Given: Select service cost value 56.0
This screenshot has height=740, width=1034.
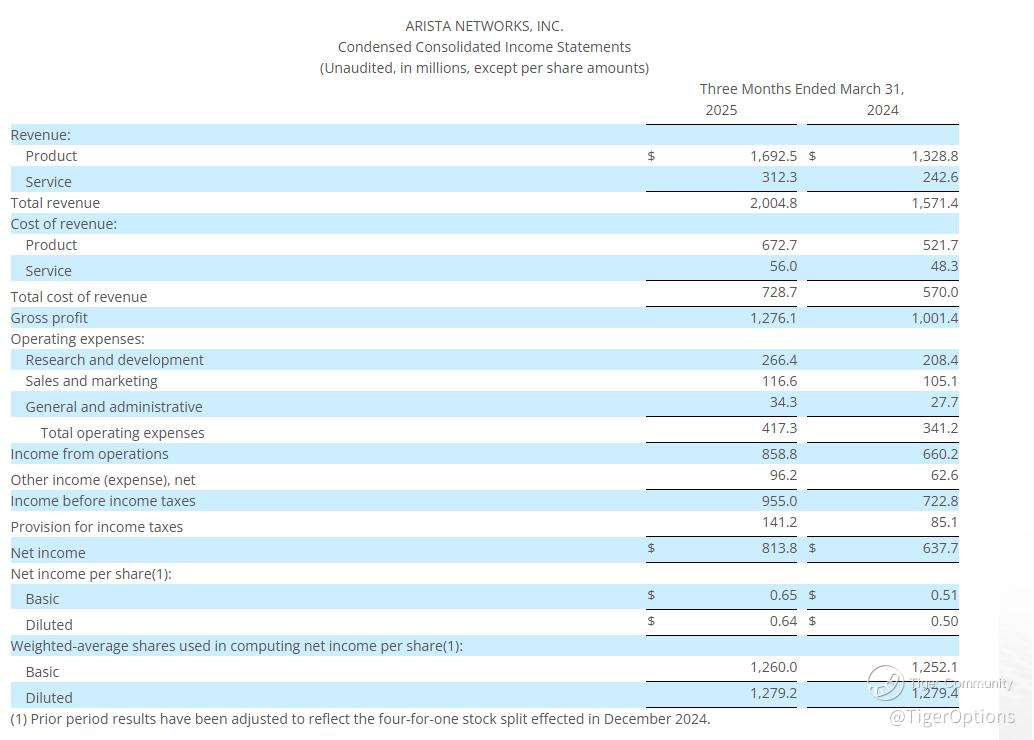Looking at the screenshot, I should [x=783, y=266].
